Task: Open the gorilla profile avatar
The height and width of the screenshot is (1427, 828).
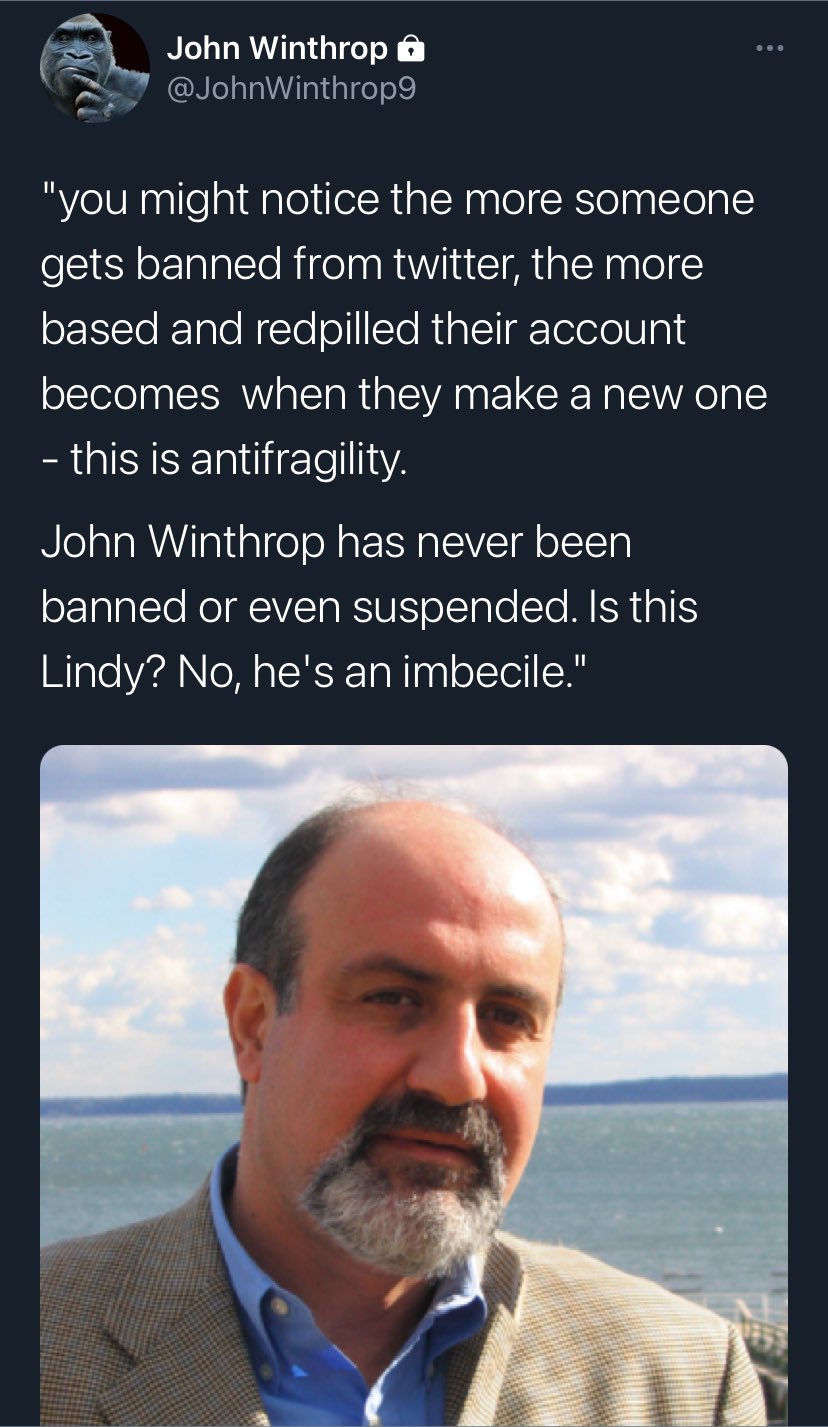Action: coord(94,68)
